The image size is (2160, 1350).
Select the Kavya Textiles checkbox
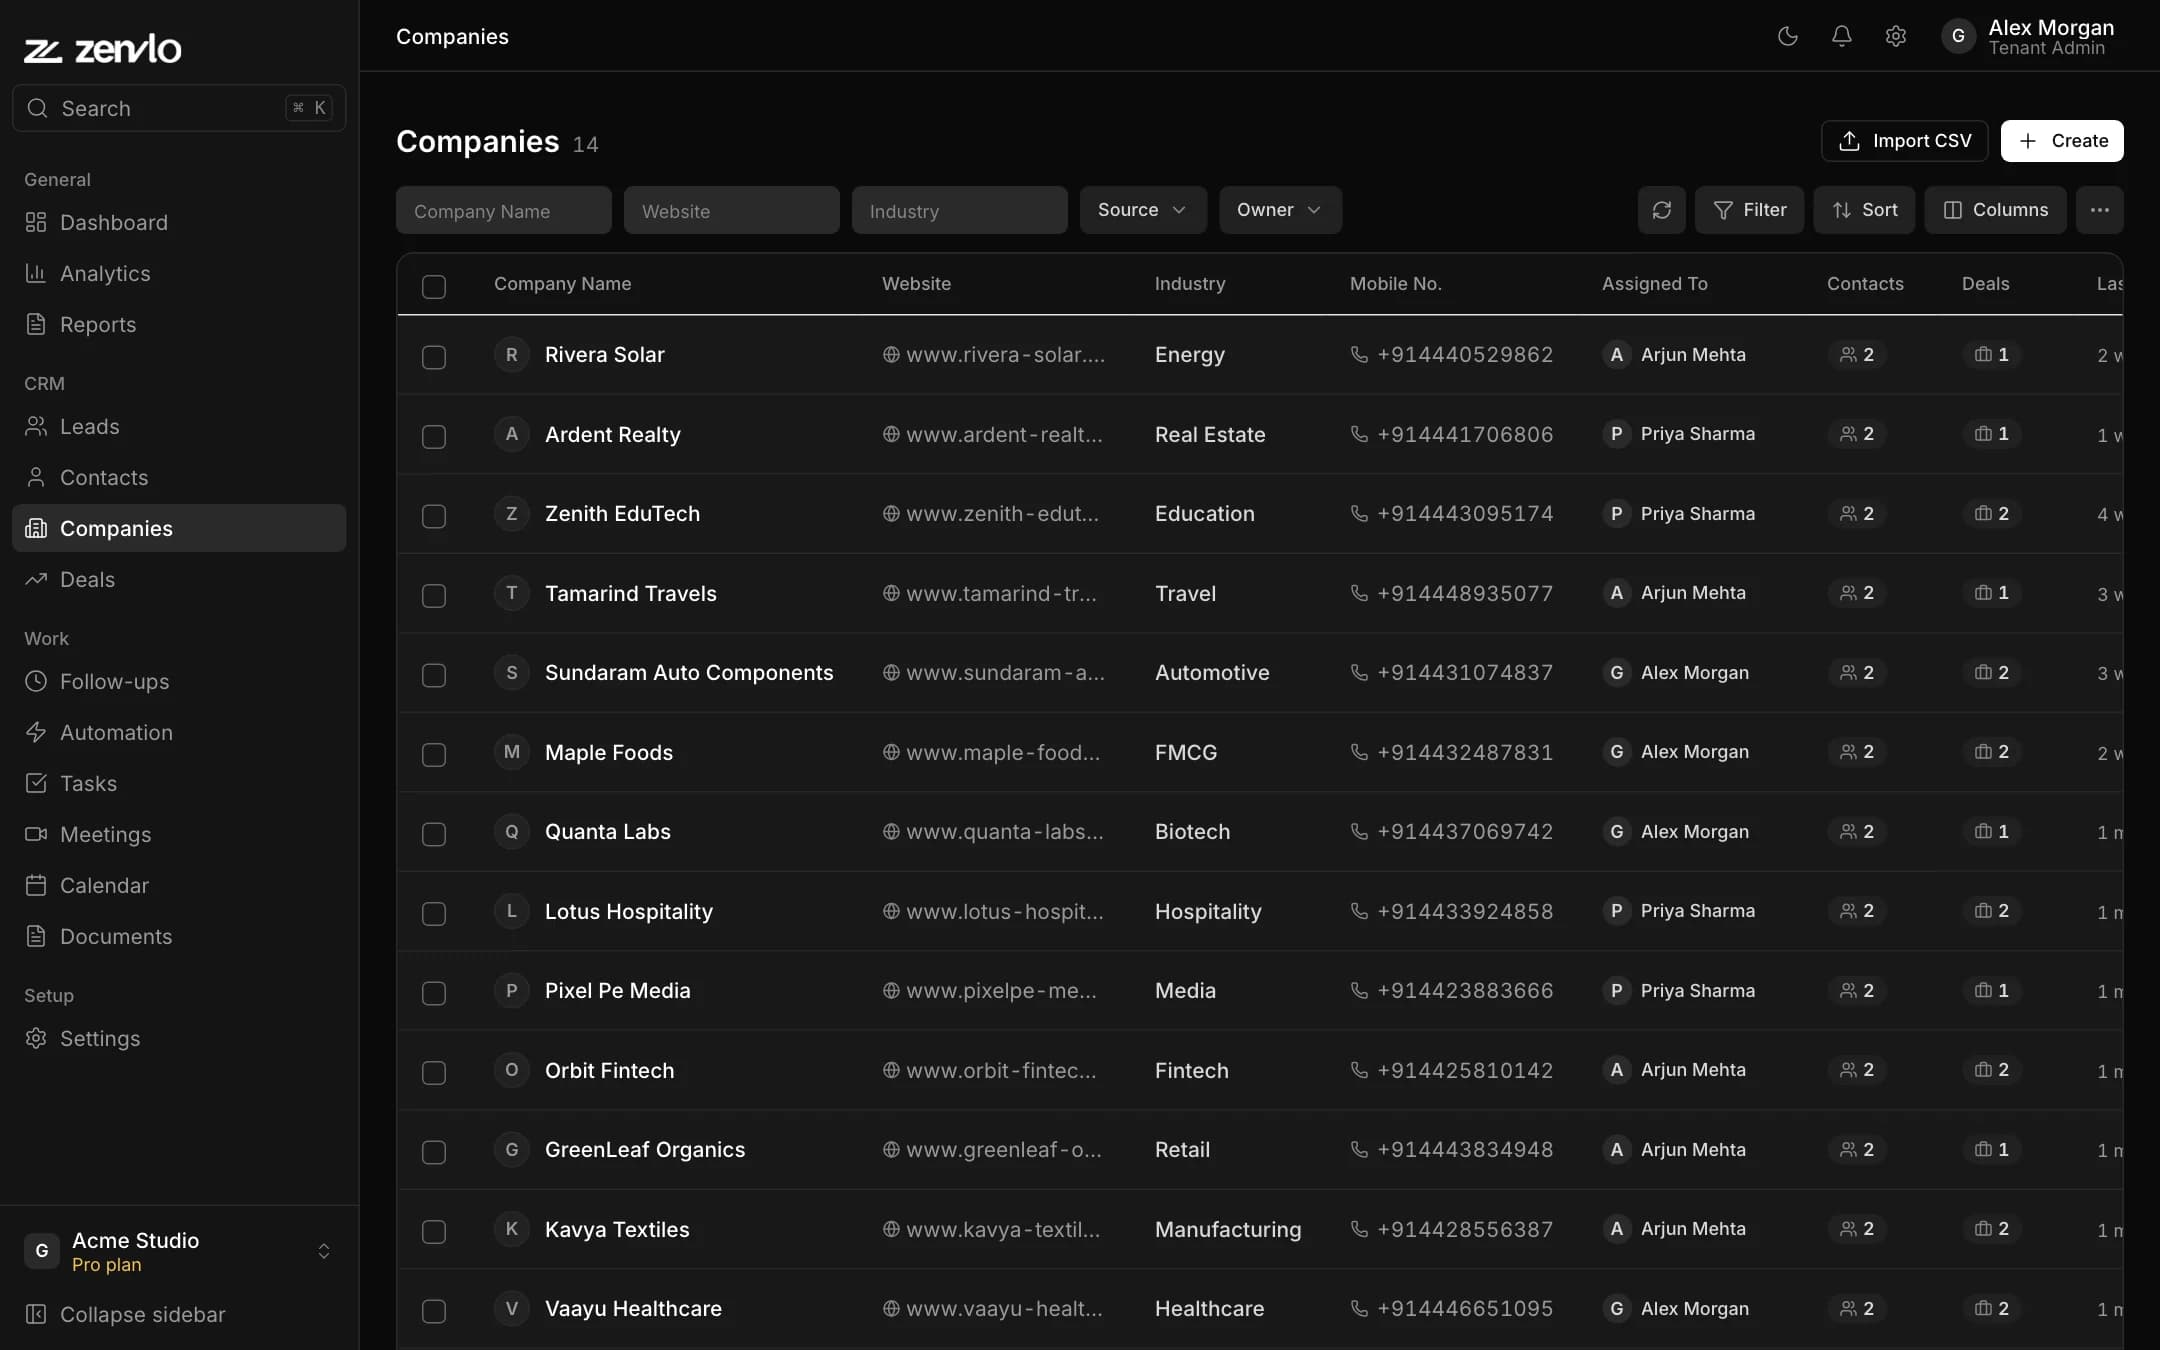(x=434, y=1232)
